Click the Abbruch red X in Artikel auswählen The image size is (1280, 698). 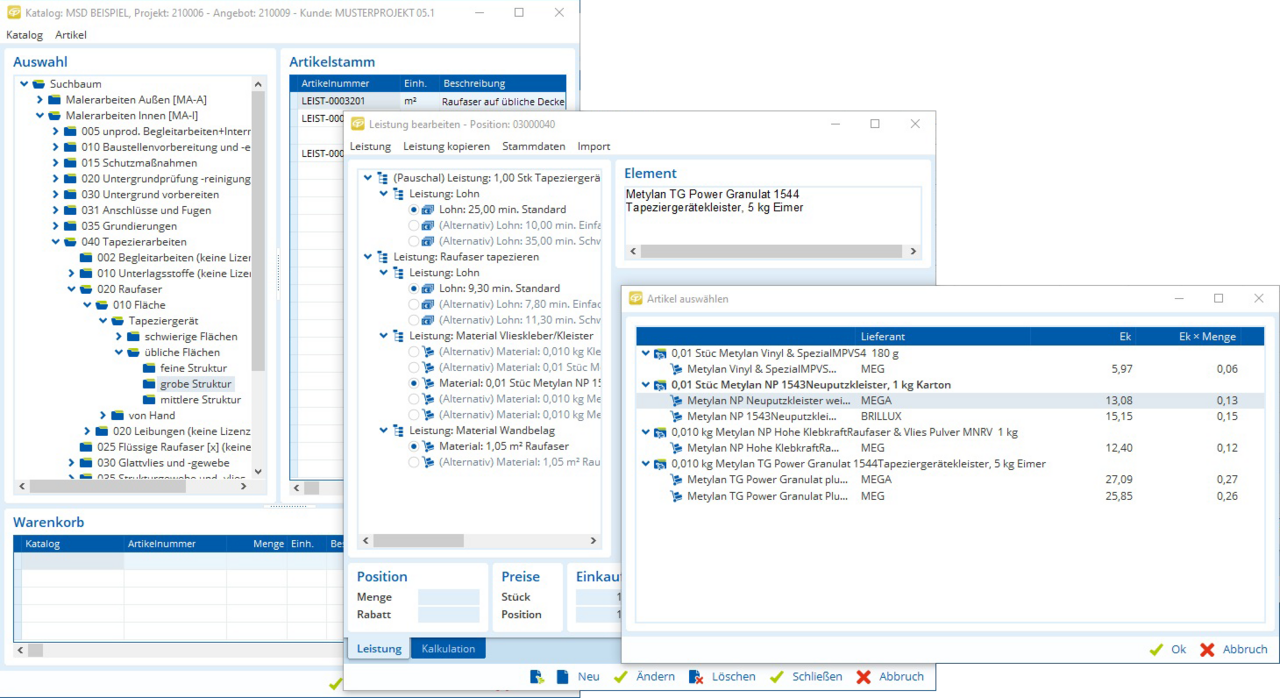[1207, 650]
